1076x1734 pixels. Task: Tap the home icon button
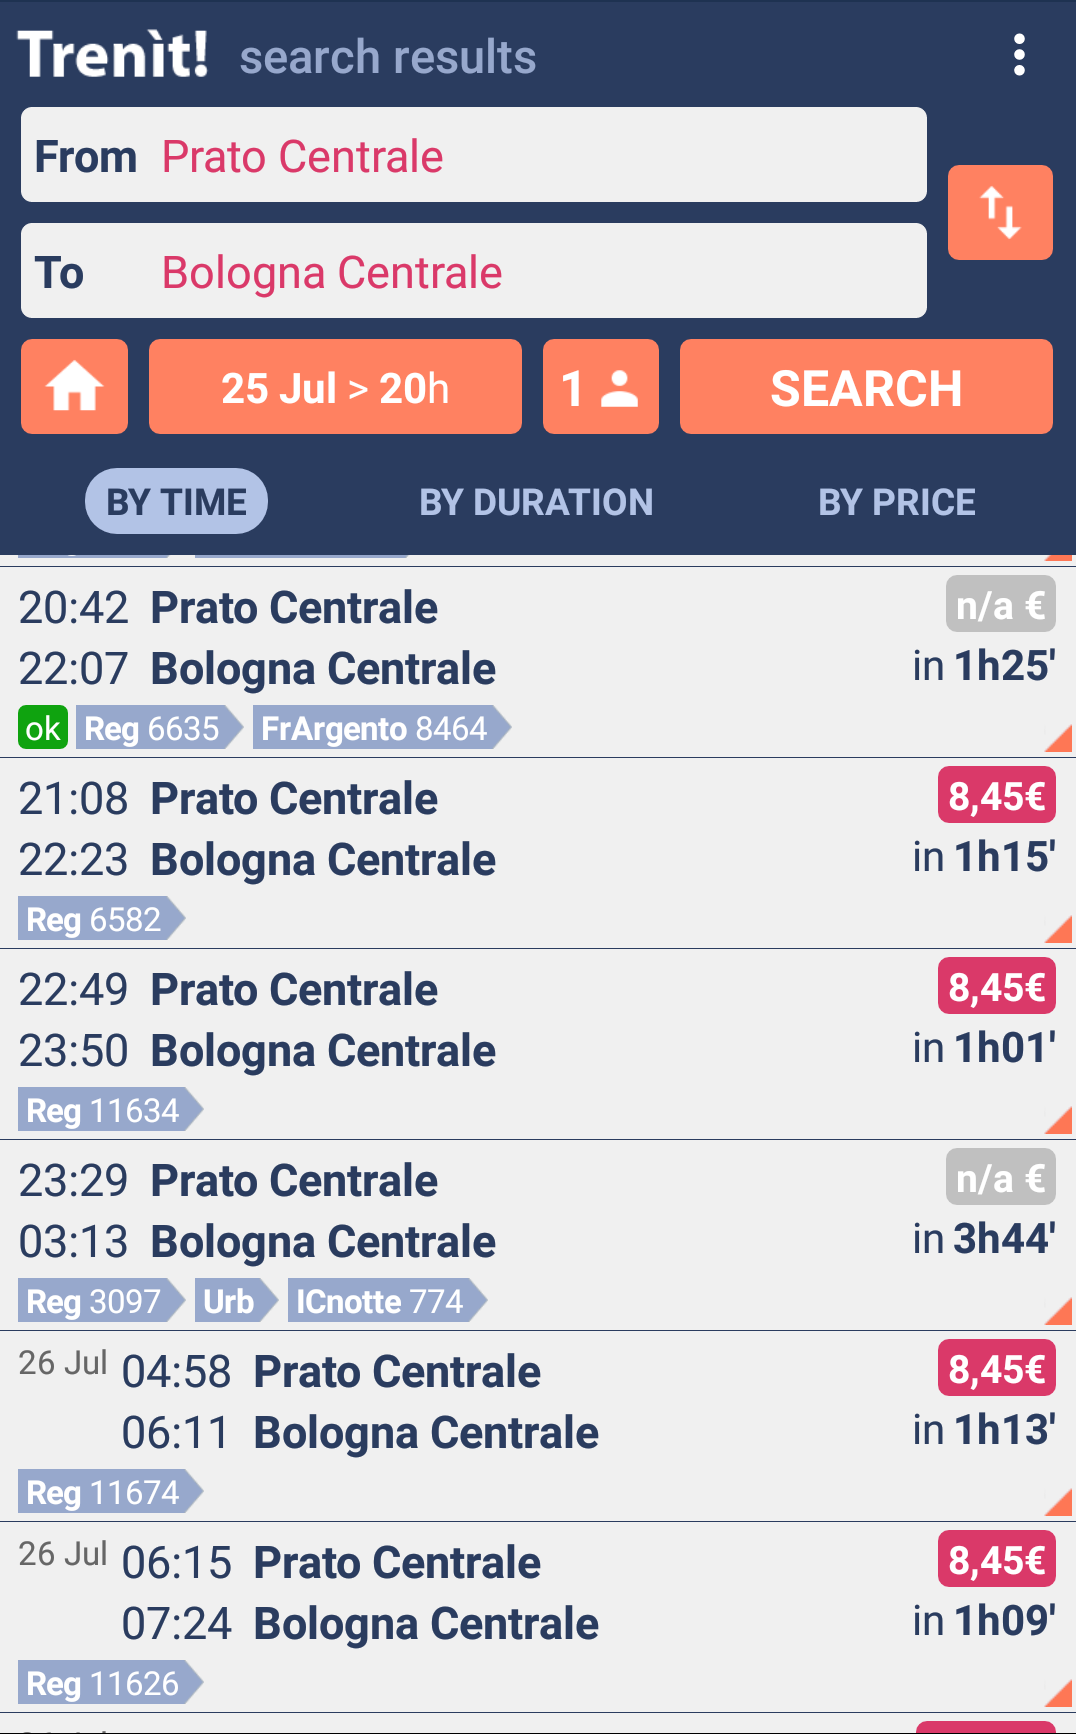pyautogui.click(x=74, y=387)
